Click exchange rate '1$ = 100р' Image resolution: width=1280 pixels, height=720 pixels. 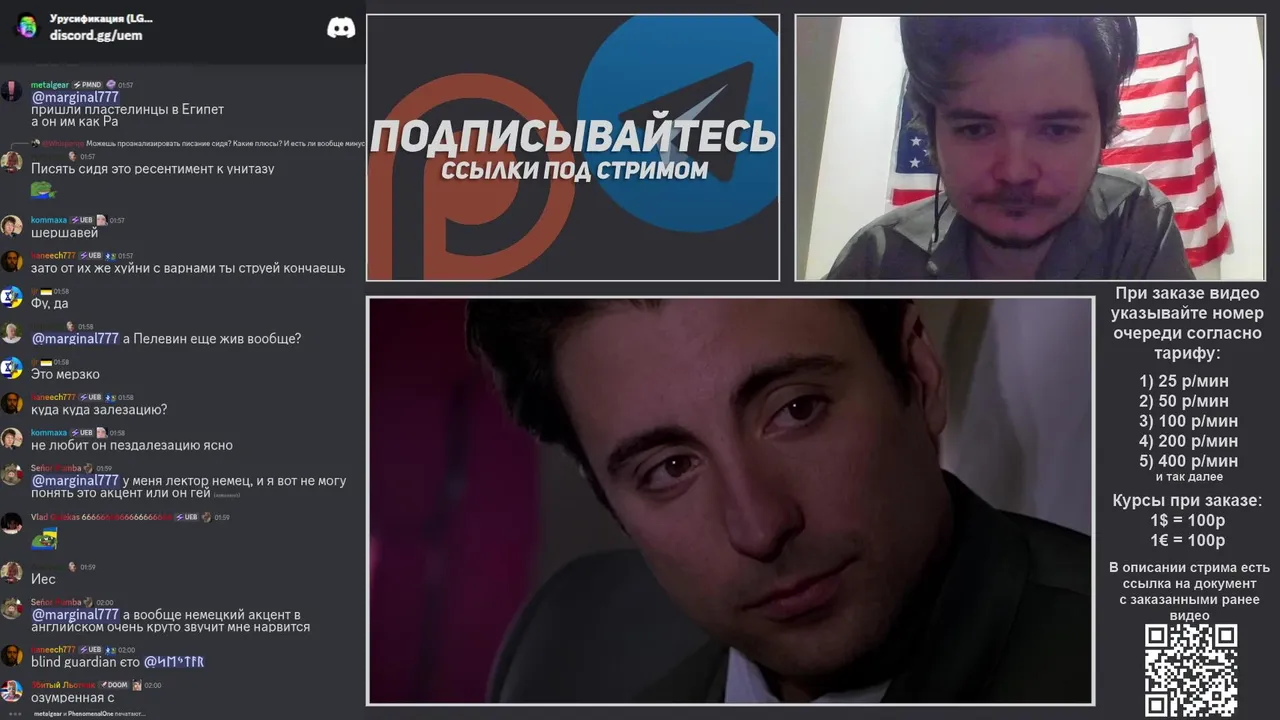[1187, 520]
